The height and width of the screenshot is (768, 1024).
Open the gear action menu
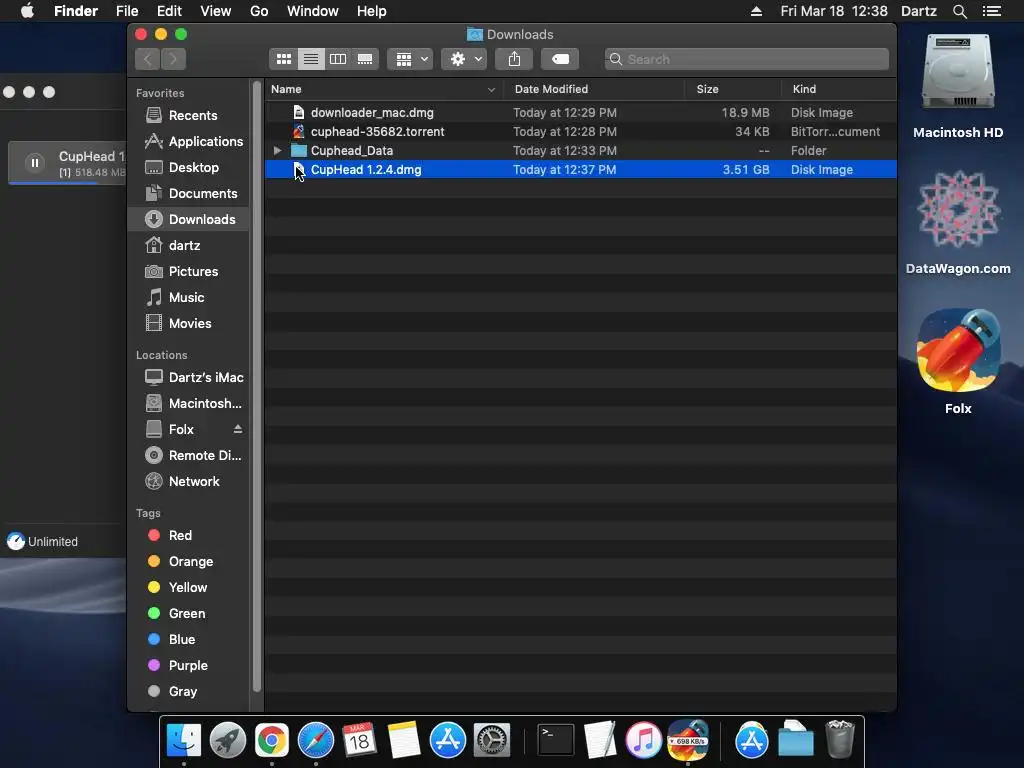point(464,59)
